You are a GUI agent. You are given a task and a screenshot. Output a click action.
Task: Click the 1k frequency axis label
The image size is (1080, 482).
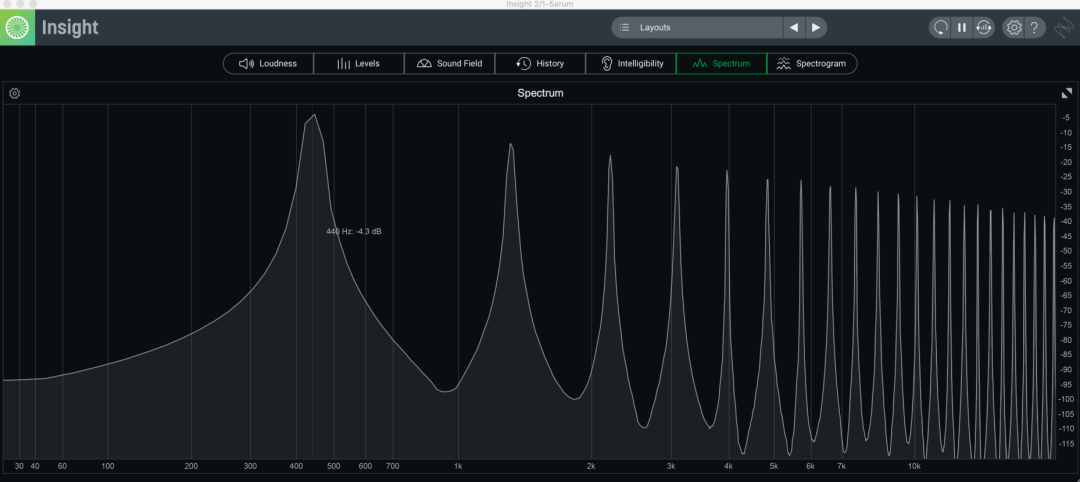pyautogui.click(x=458, y=467)
